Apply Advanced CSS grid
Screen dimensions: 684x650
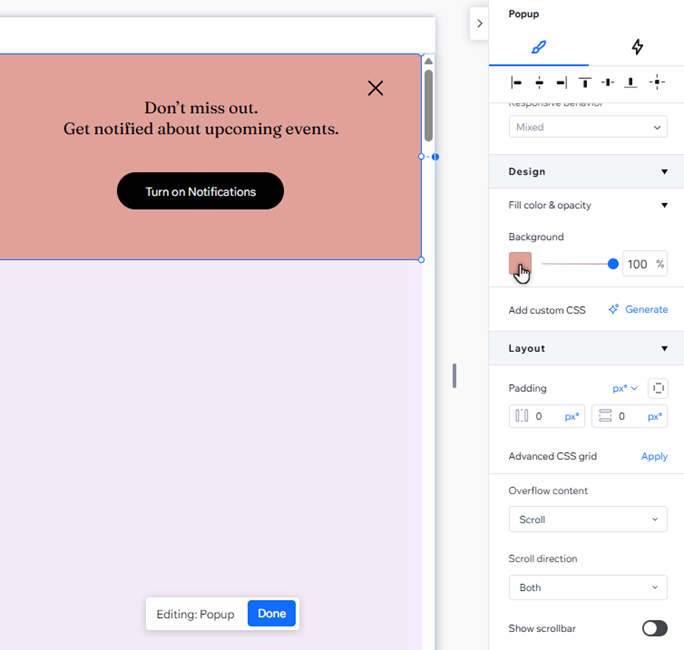coord(654,456)
